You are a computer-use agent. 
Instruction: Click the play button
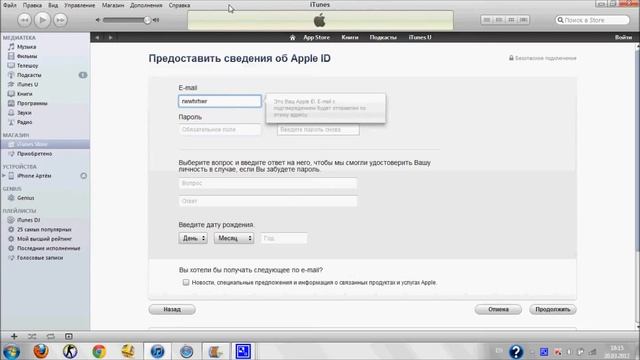[x=42, y=20]
